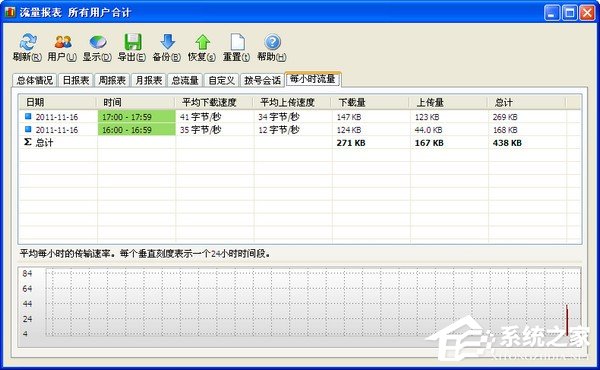Click the red bar in hourly chart
This screenshot has width=600, height=370.
coord(567,320)
